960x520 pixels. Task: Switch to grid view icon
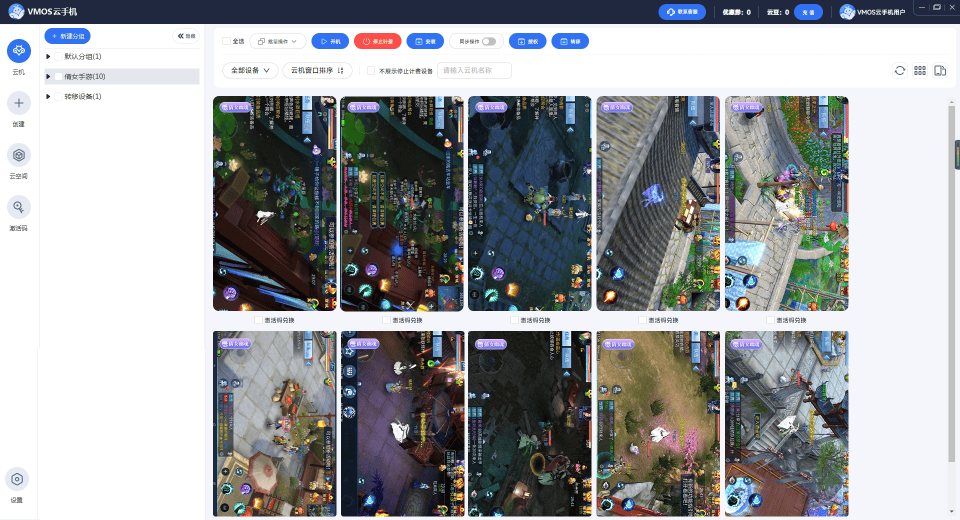[x=920, y=70]
